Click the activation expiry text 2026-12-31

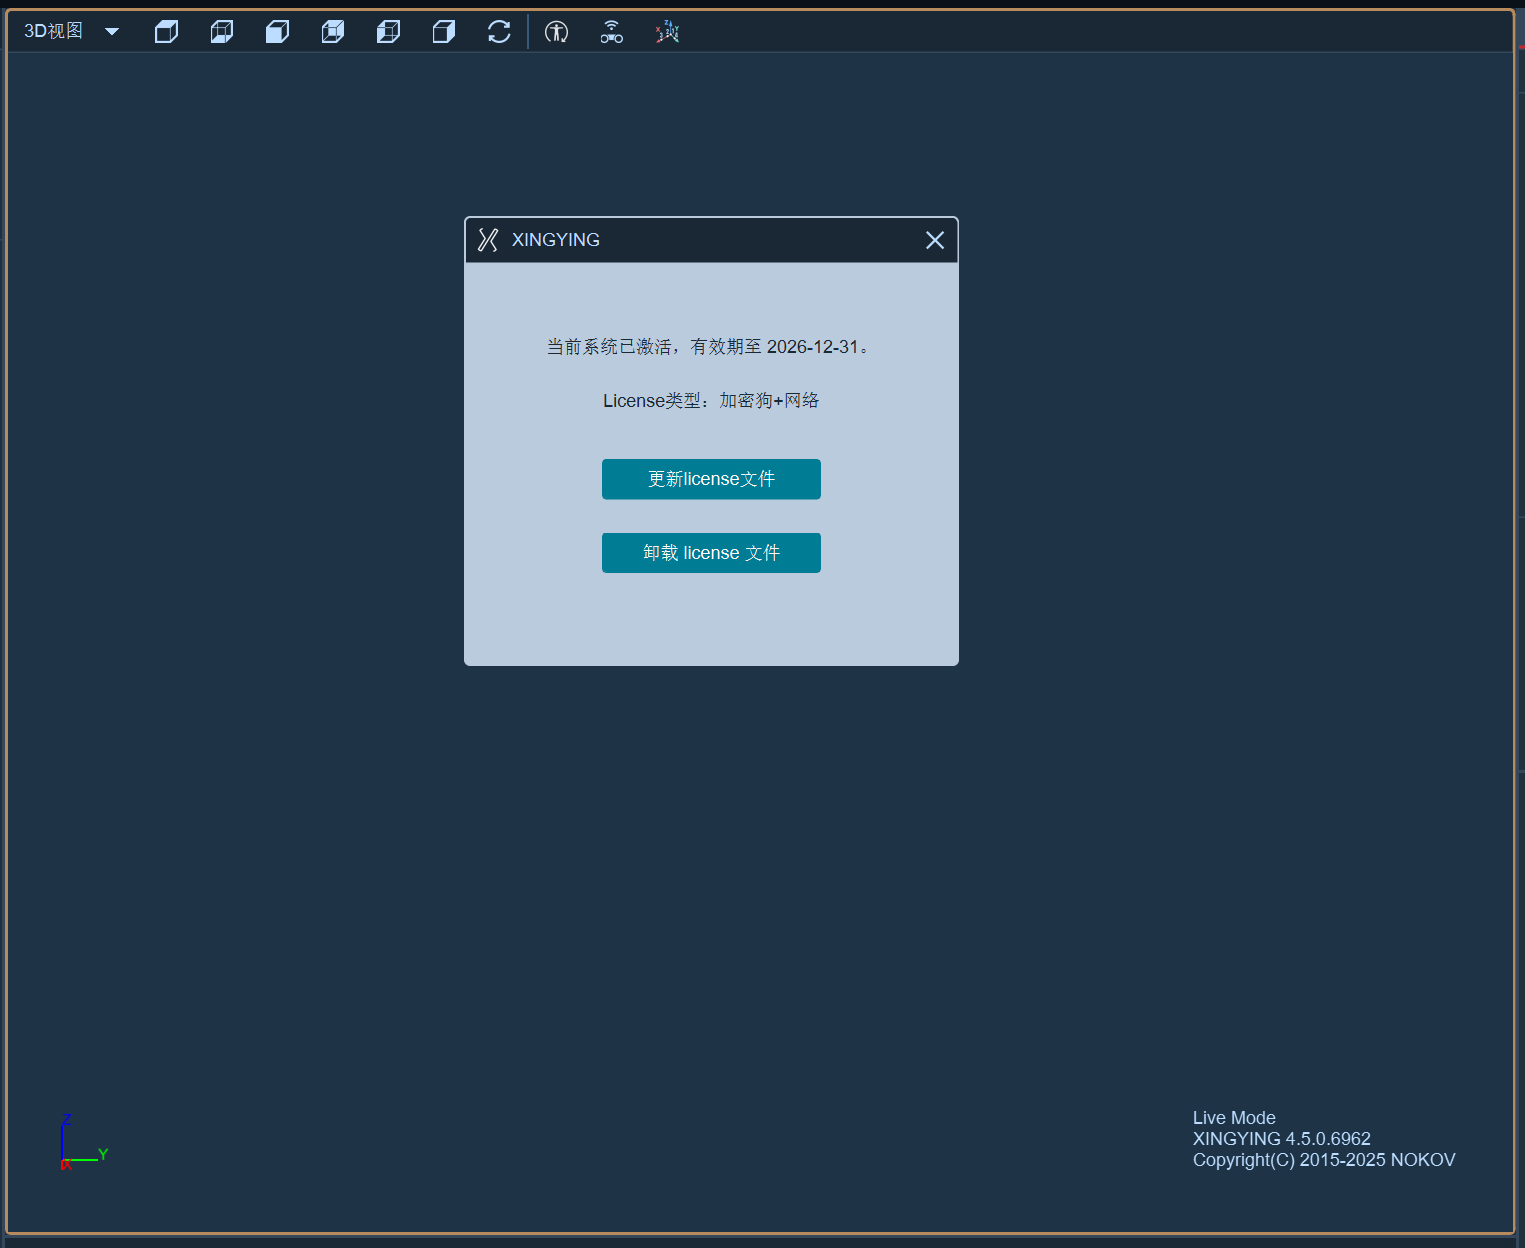click(813, 347)
